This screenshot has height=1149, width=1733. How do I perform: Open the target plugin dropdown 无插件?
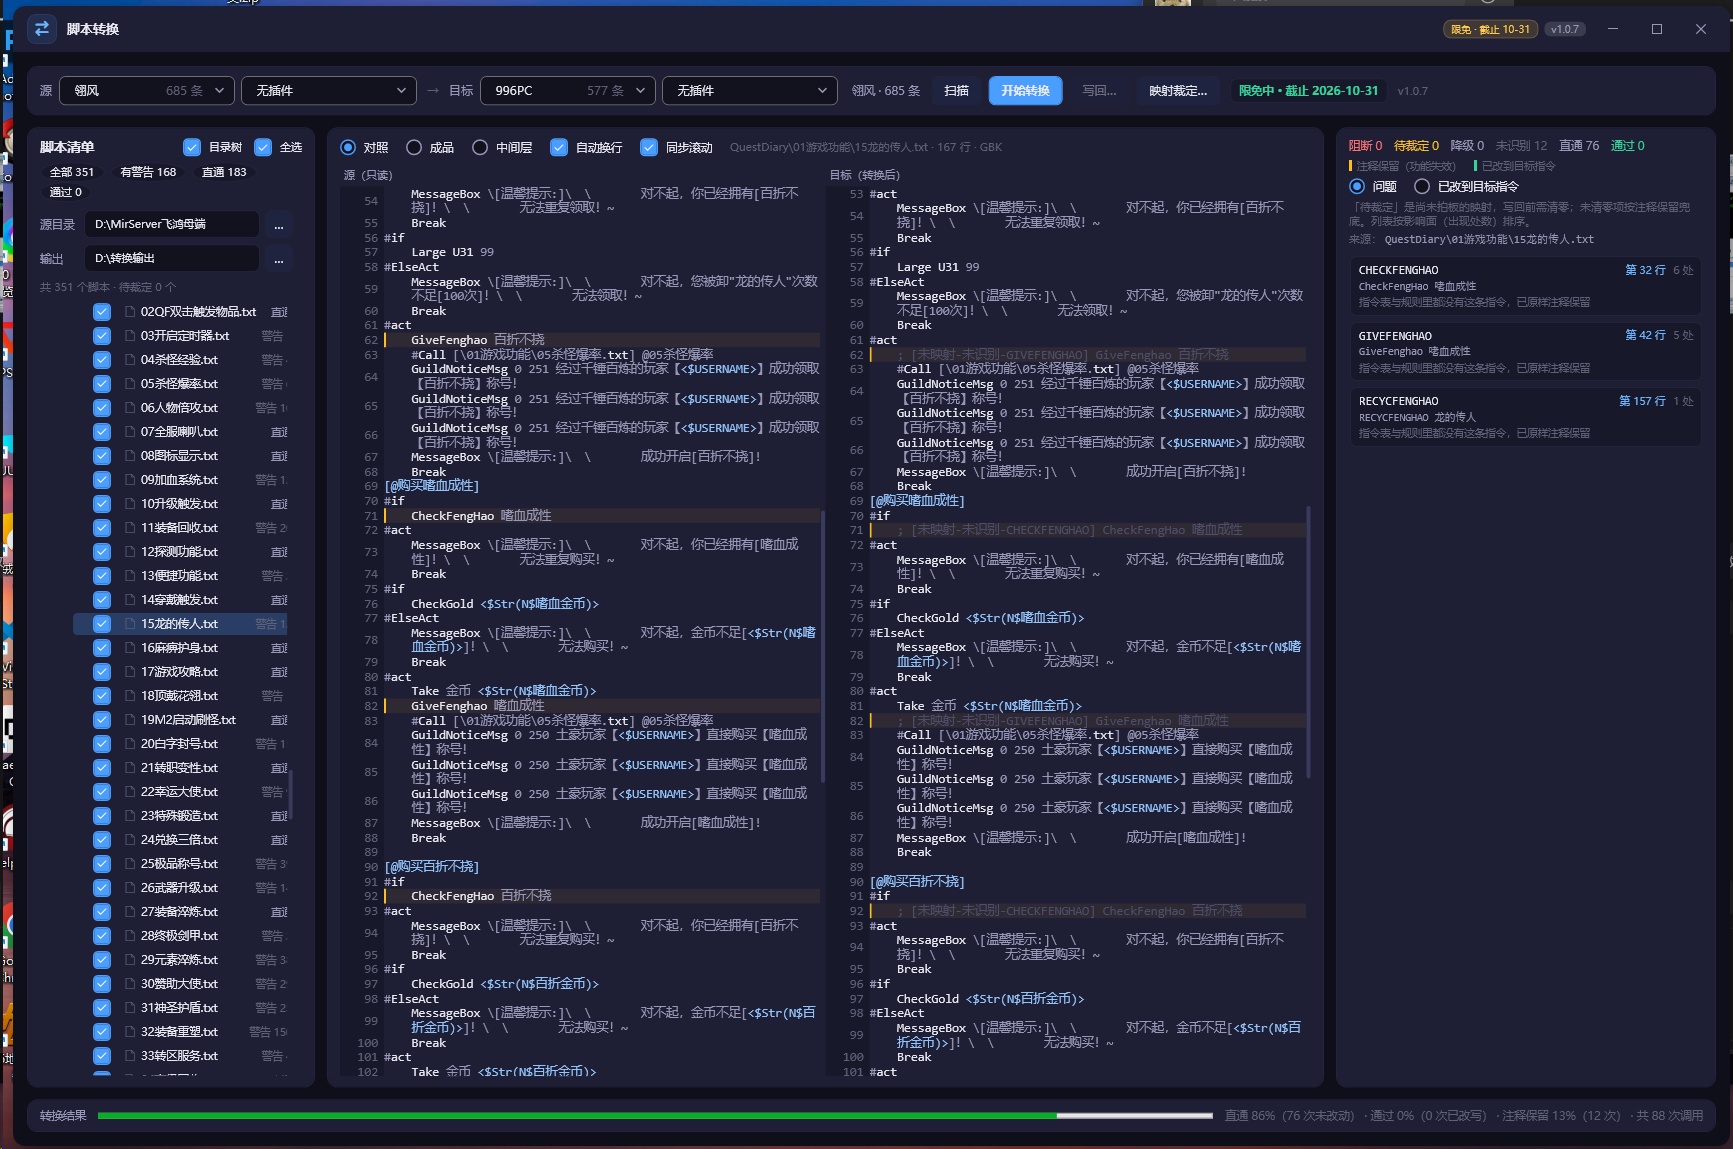[x=750, y=91]
